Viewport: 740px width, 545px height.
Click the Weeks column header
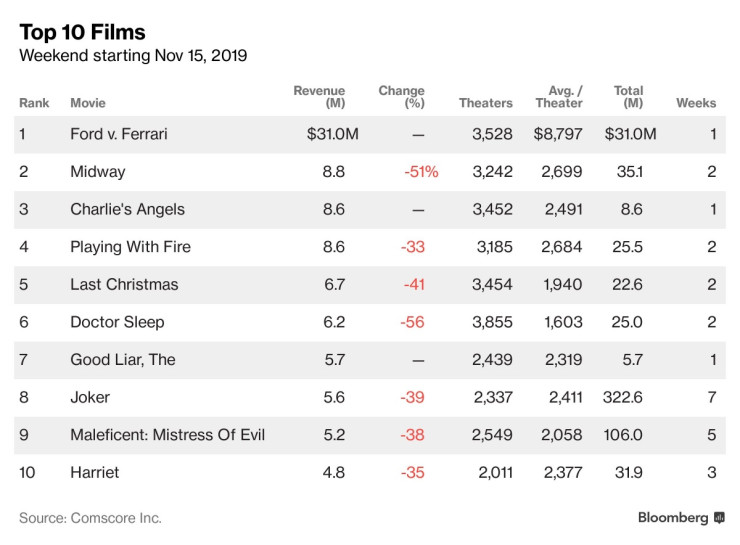pyautogui.click(x=696, y=103)
